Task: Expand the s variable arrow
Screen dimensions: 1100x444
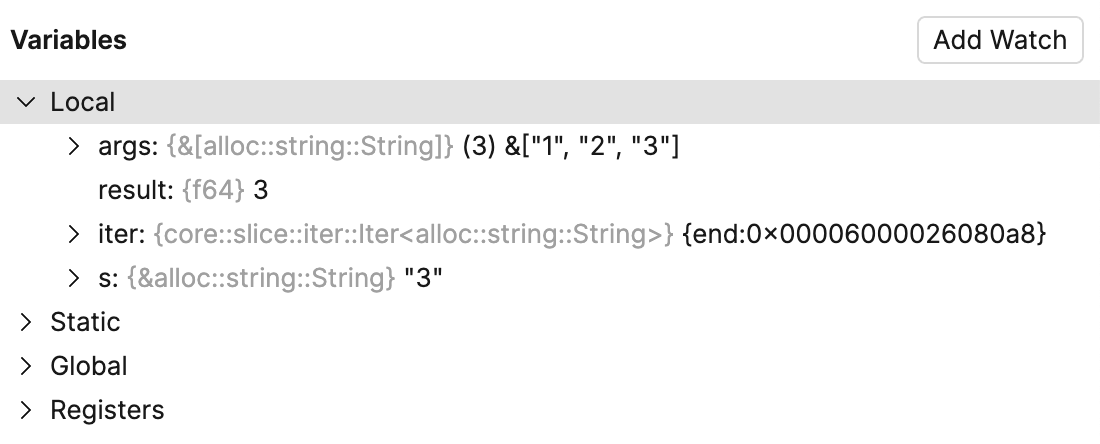Action: [73, 278]
